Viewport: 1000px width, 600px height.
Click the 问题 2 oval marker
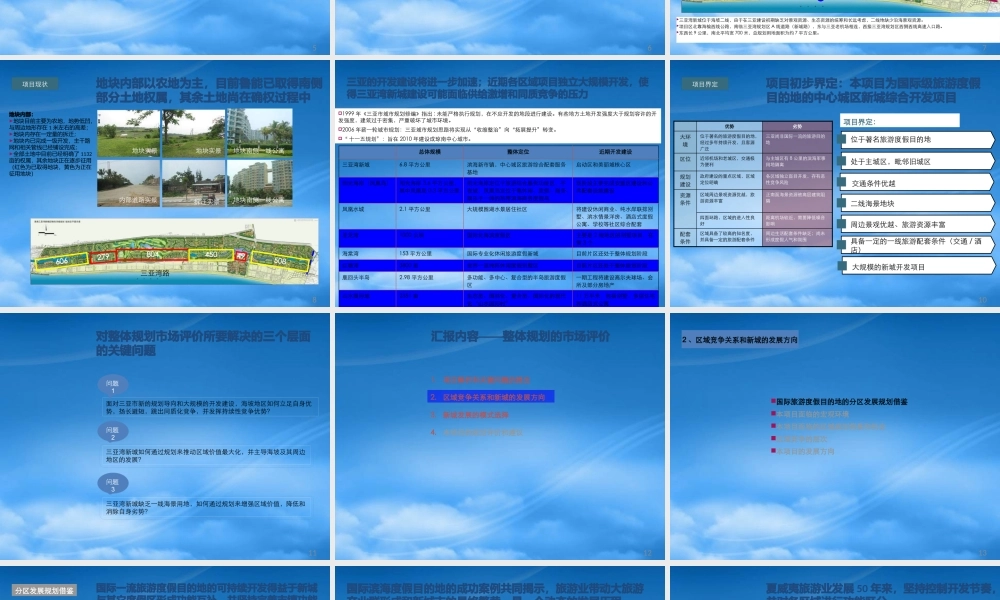(x=113, y=432)
